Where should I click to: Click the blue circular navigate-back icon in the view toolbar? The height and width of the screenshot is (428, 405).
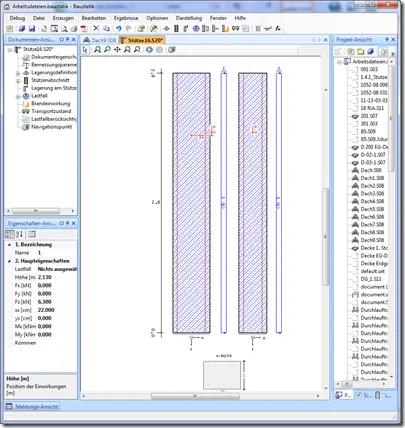(x=149, y=50)
